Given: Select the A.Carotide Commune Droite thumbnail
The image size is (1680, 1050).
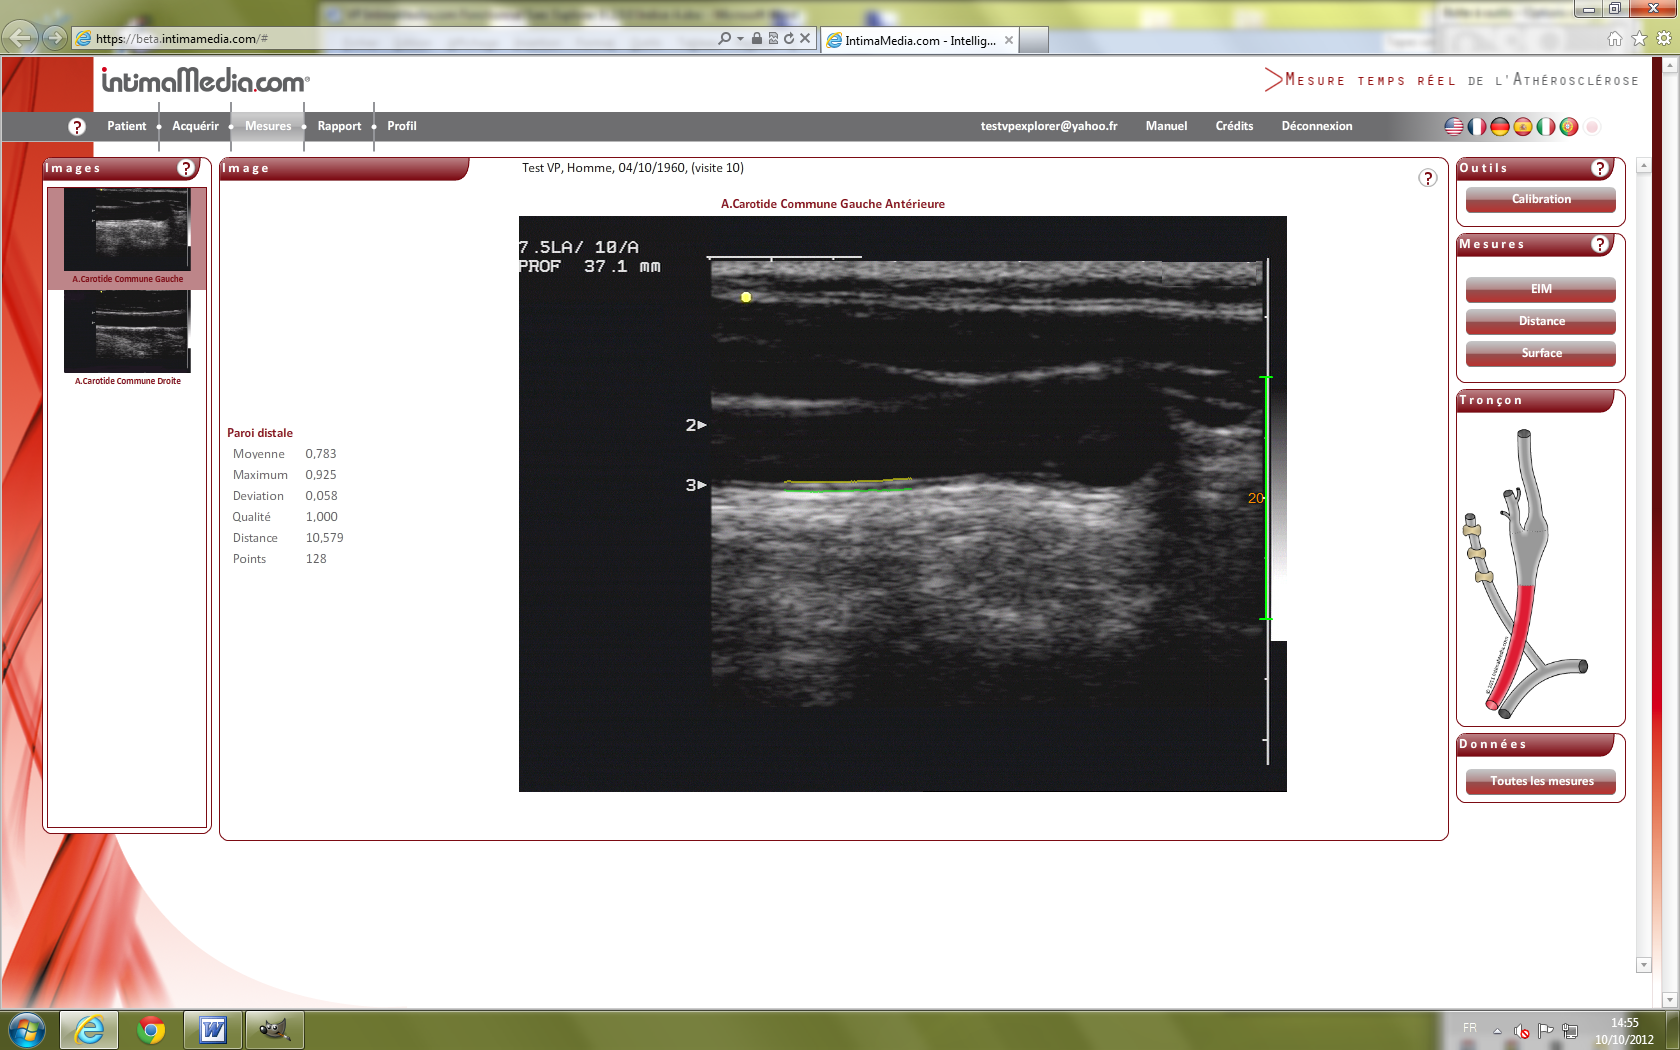Looking at the screenshot, I should 127,334.
